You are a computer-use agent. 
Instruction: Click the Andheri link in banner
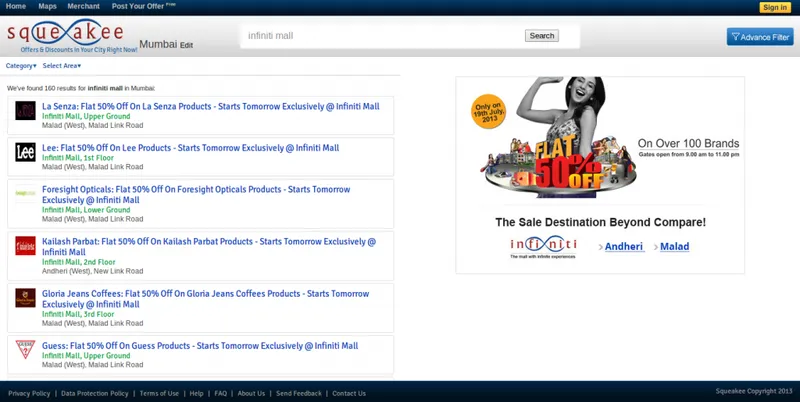click(624, 246)
